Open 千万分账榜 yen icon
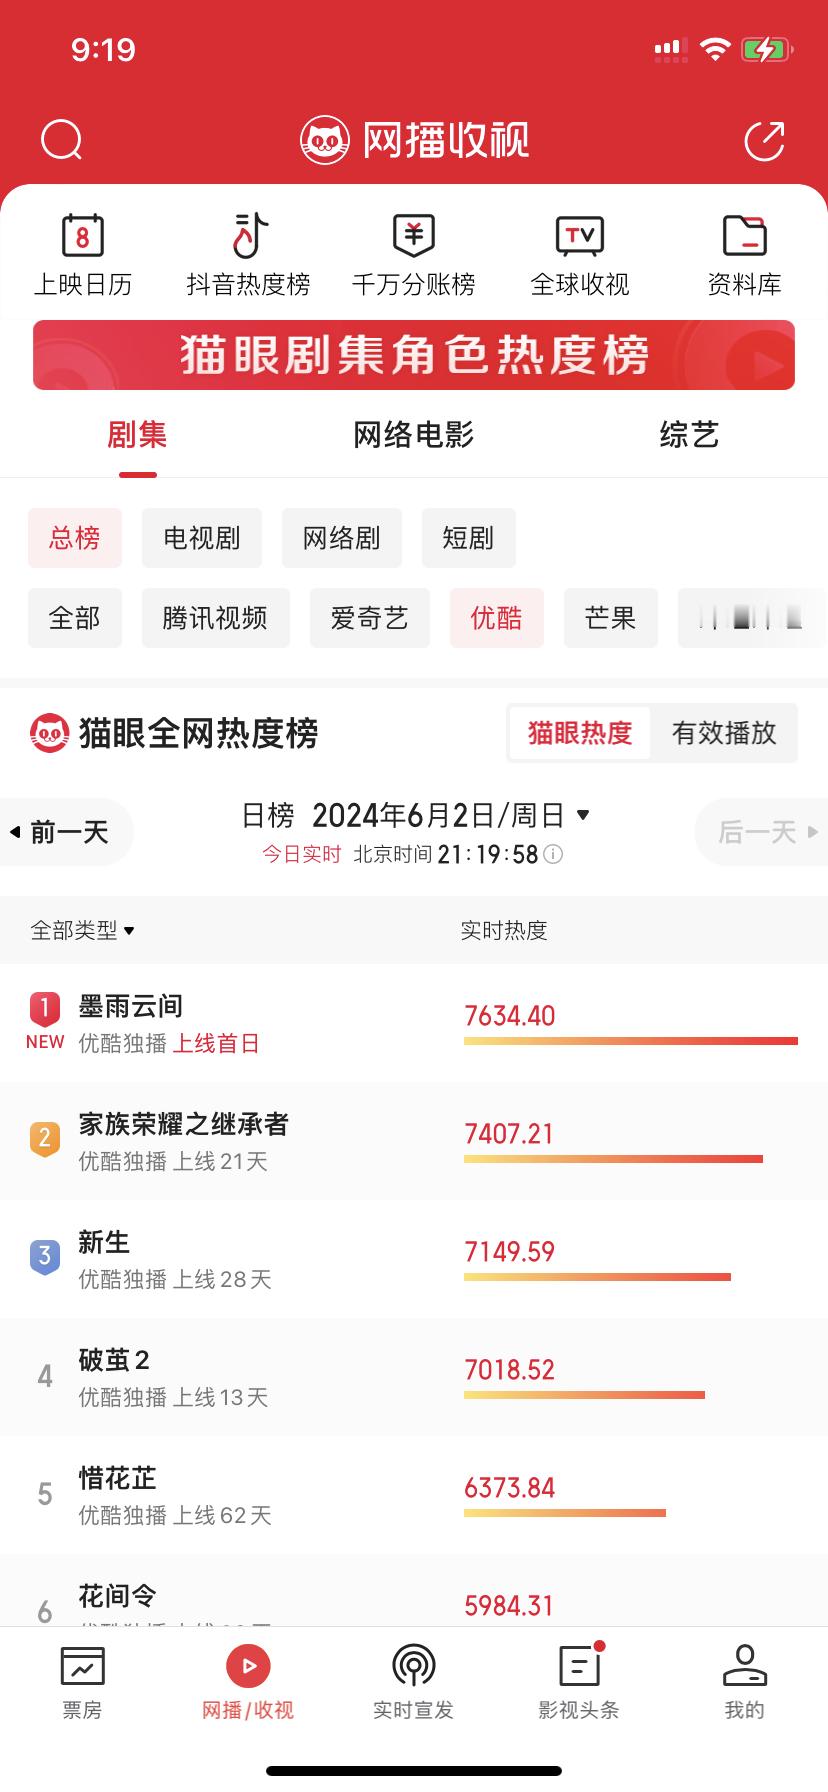This screenshot has height=1792, width=828. (x=414, y=236)
